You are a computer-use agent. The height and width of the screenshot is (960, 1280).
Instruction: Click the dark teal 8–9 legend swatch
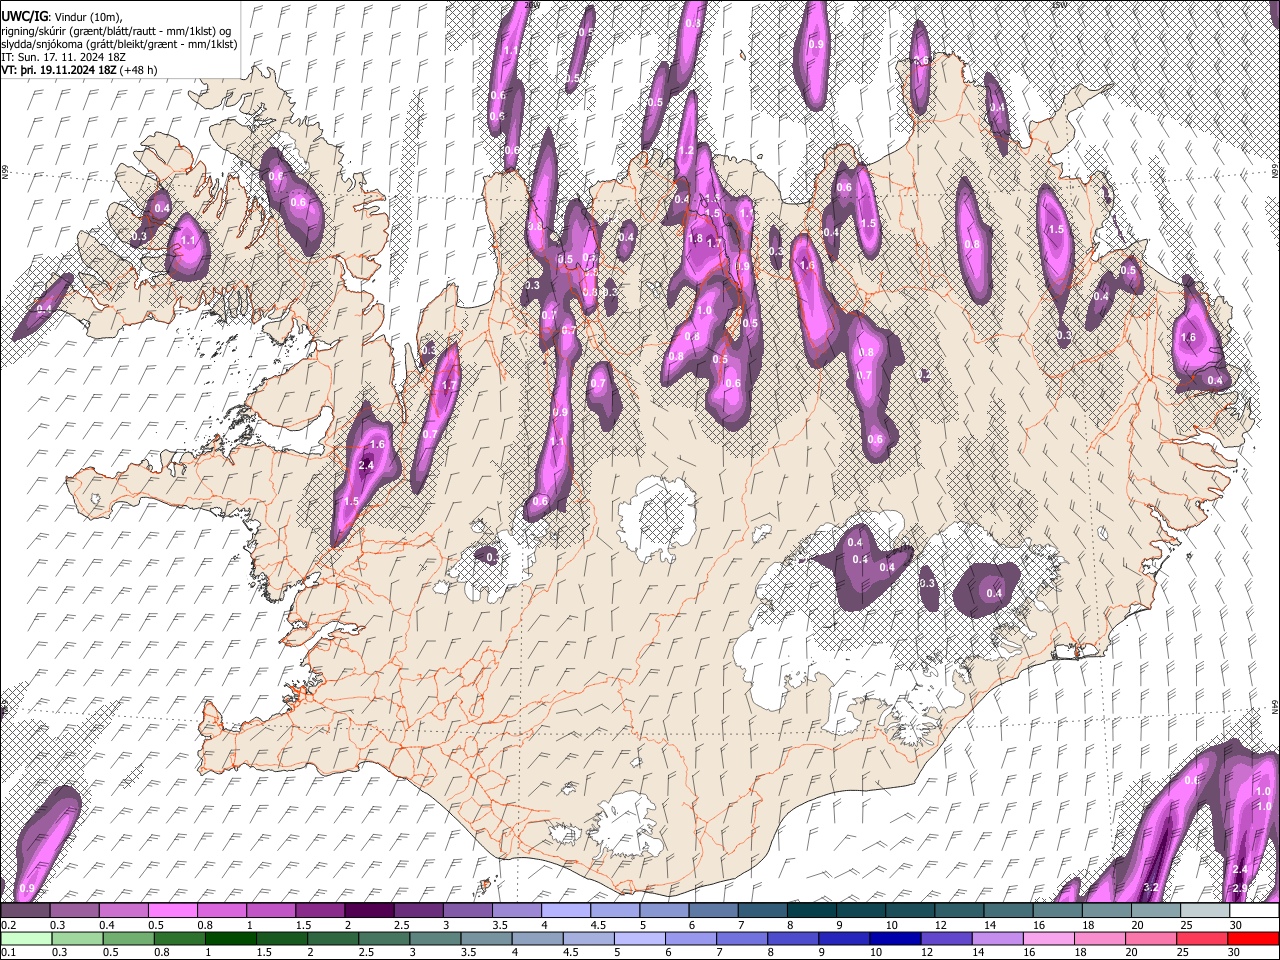pyautogui.click(x=810, y=911)
